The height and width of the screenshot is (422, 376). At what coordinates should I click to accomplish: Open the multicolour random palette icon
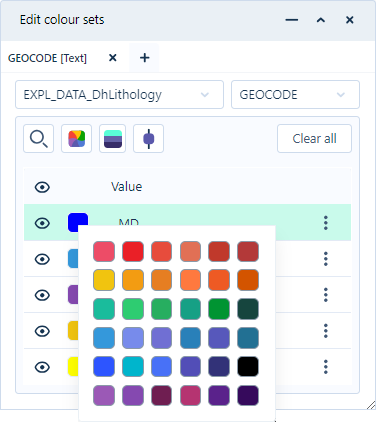coord(76,139)
